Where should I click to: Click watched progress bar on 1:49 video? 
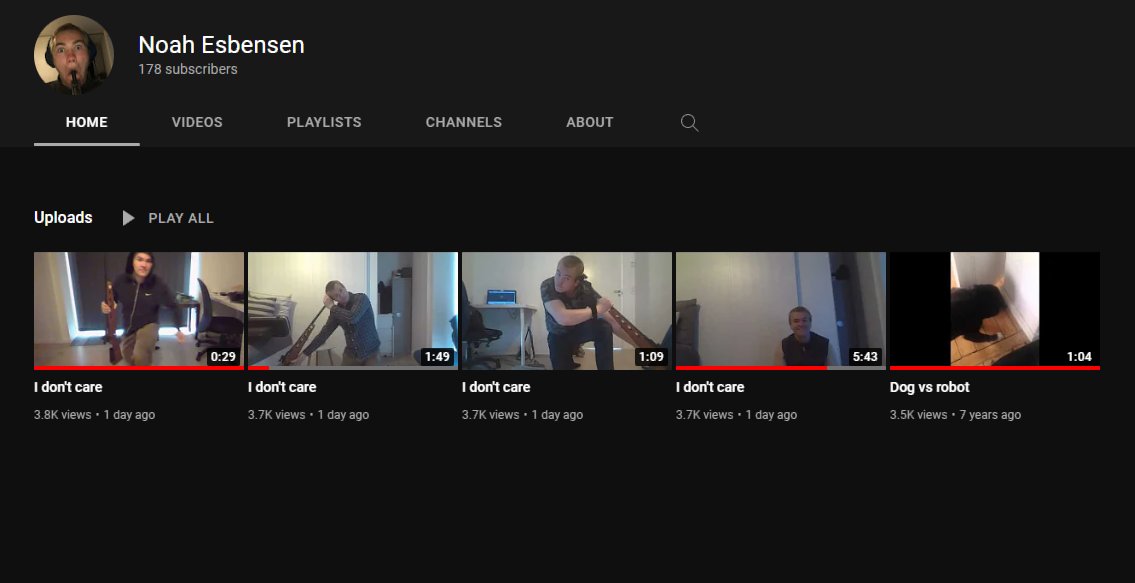pyautogui.click(x=258, y=368)
